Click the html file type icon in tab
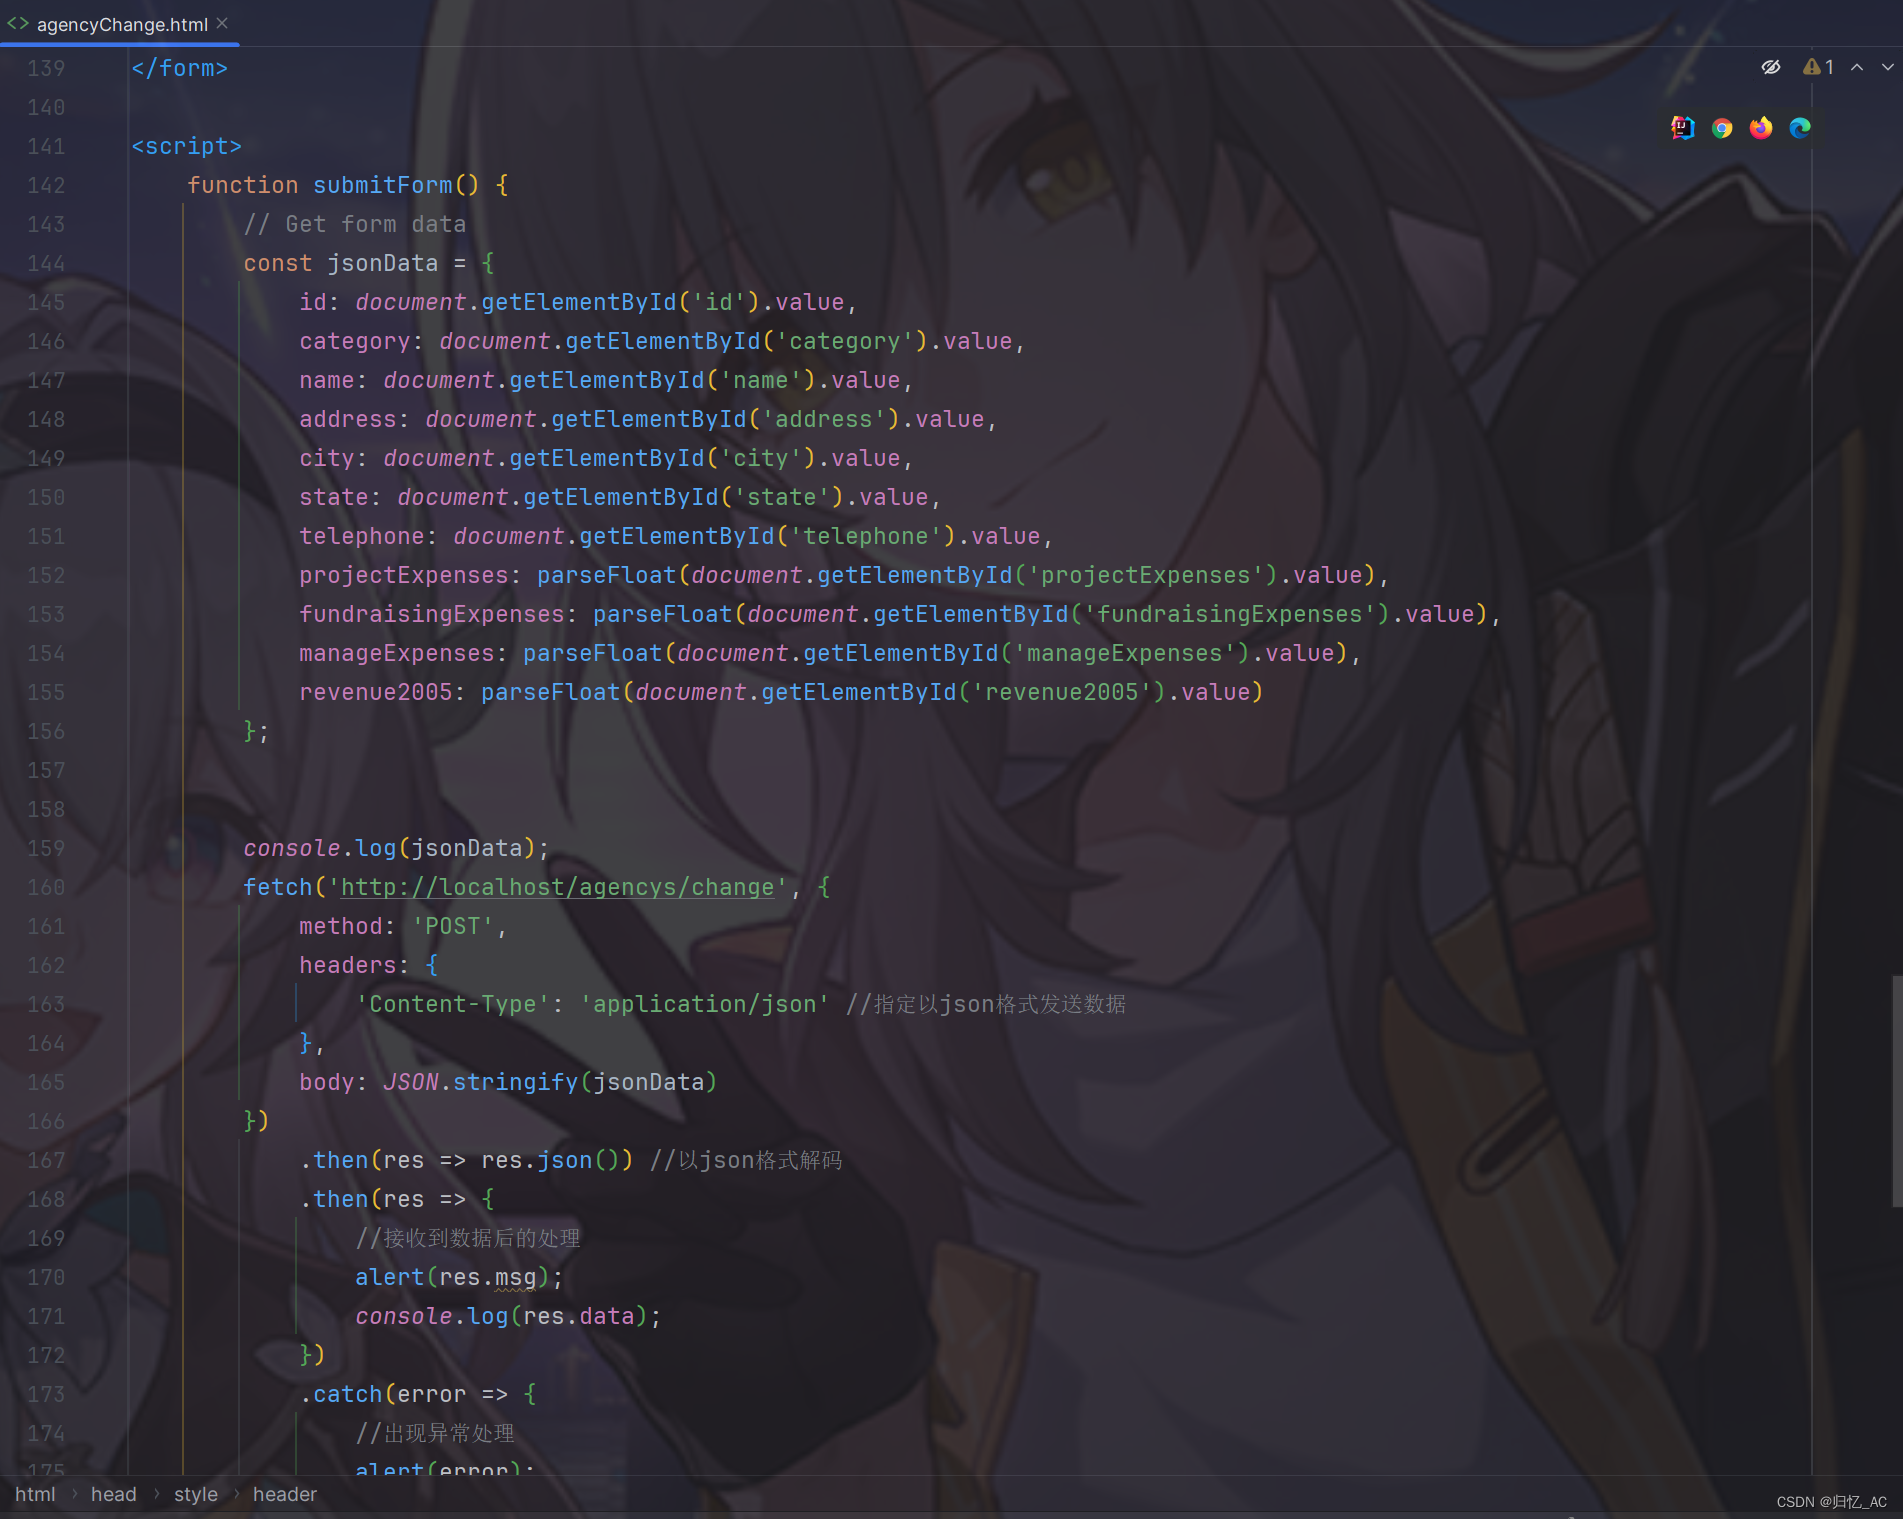 point(17,23)
